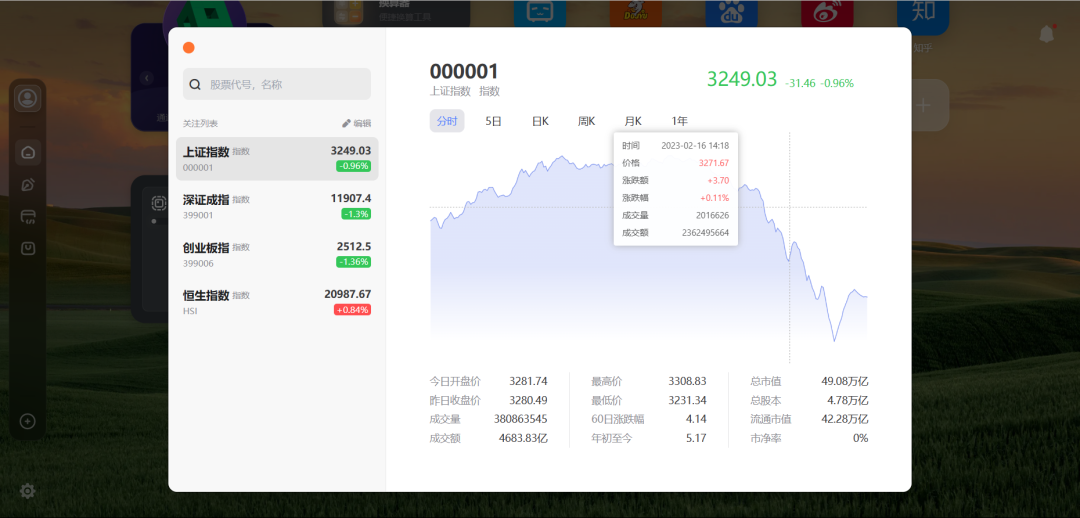Click the 最高价 value 3308.83

(687, 381)
